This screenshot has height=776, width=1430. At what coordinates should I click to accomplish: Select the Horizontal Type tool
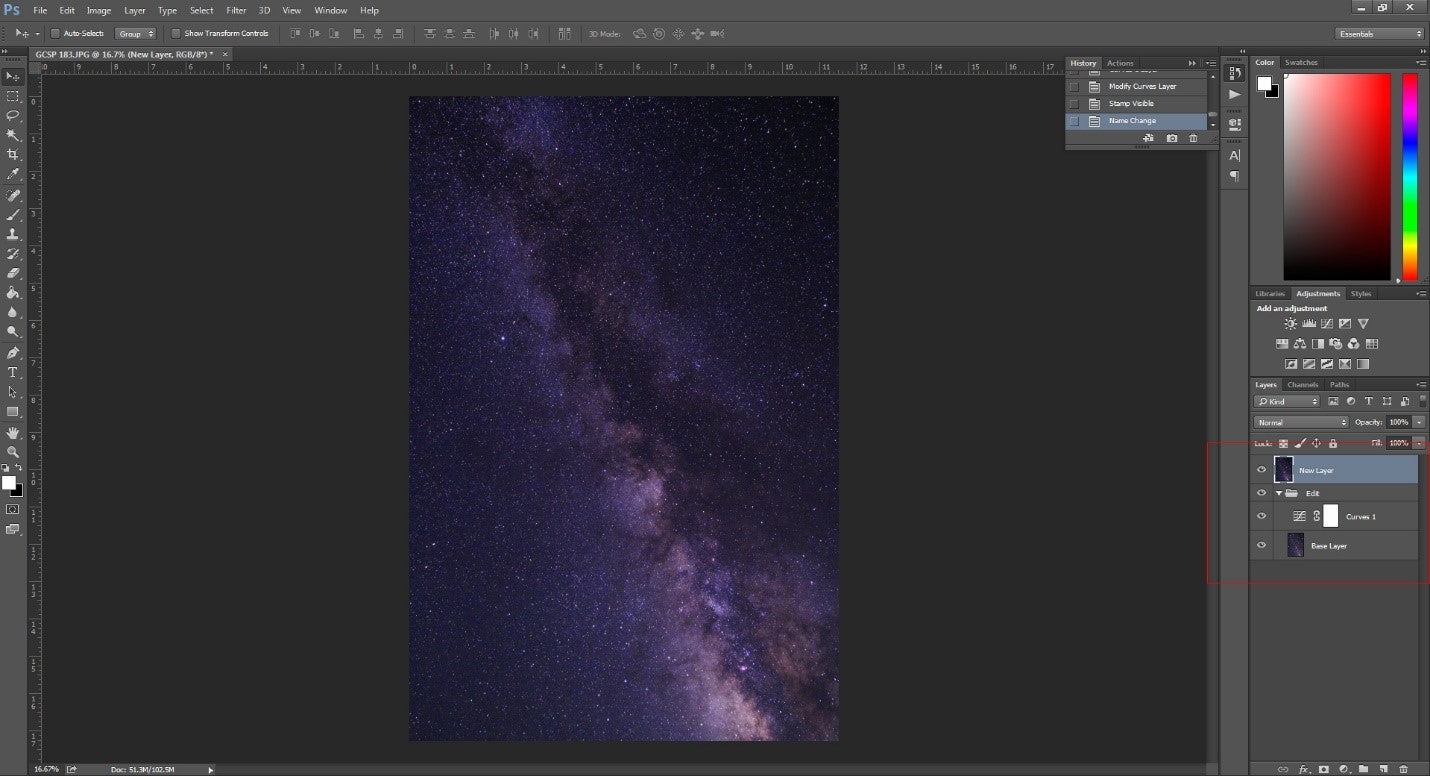click(13, 372)
